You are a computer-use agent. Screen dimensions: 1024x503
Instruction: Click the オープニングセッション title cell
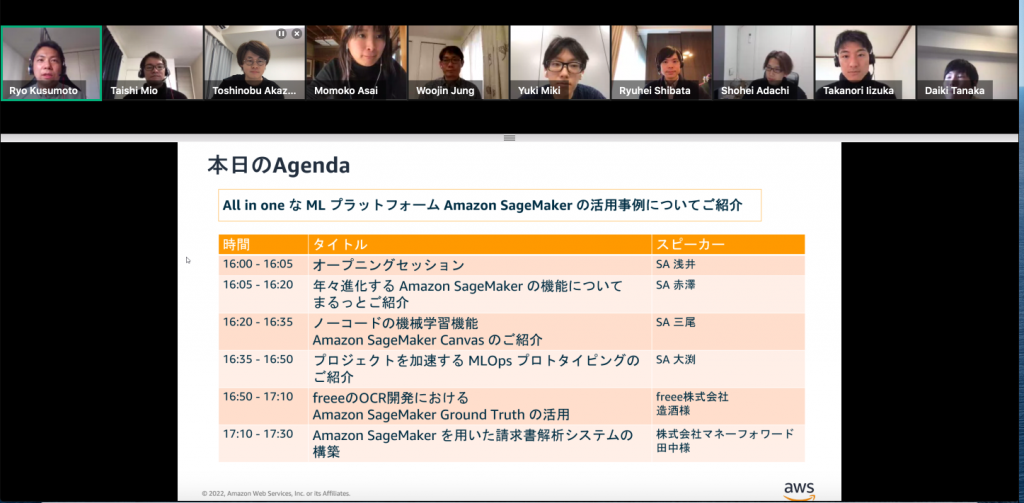click(479, 265)
